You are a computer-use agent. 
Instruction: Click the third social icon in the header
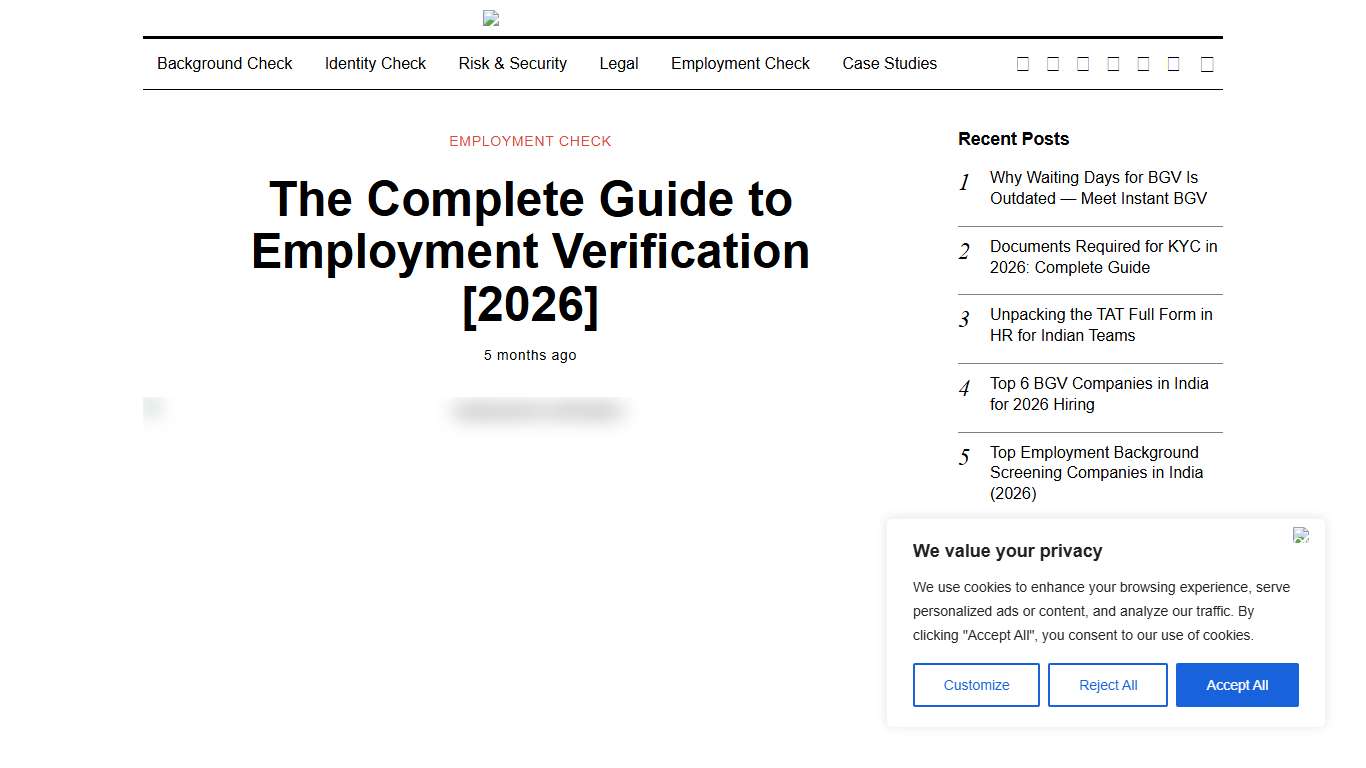(x=1082, y=63)
